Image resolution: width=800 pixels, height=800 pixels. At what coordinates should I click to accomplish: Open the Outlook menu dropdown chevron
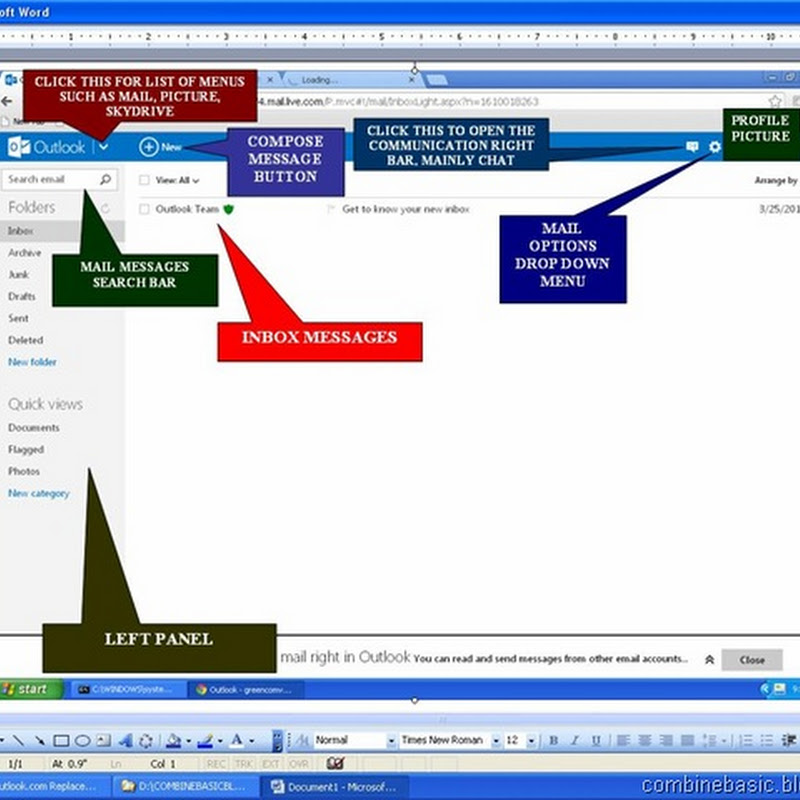click(104, 147)
